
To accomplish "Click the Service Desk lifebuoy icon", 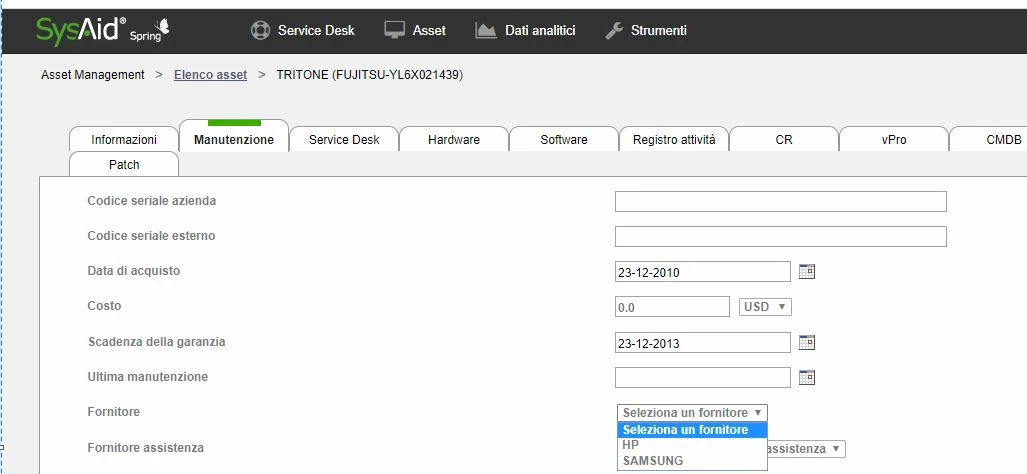I will click(261, 30).
